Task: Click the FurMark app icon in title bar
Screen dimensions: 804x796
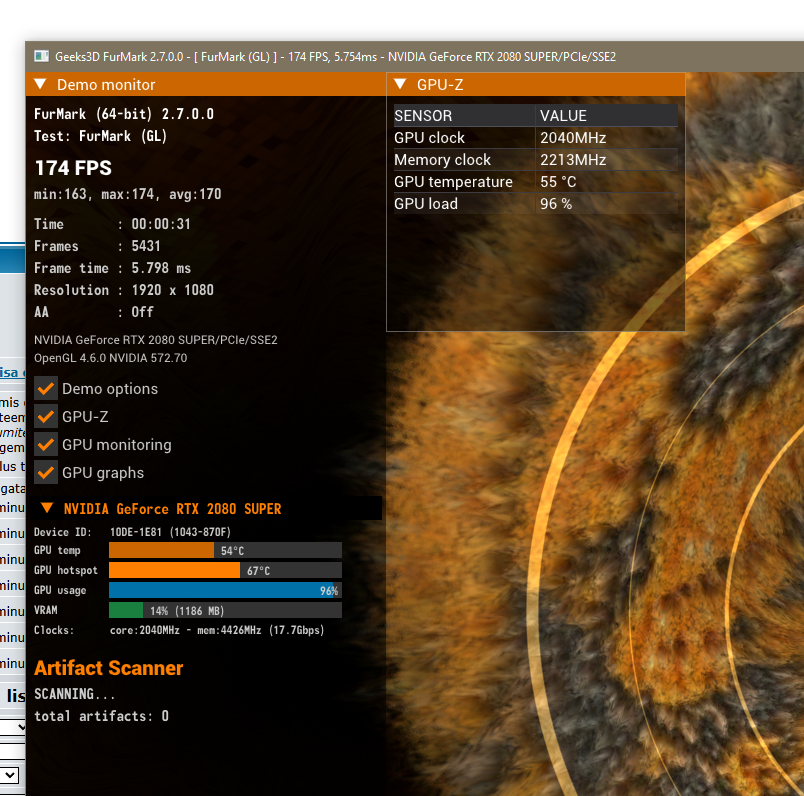Action: tap(41, 56)
